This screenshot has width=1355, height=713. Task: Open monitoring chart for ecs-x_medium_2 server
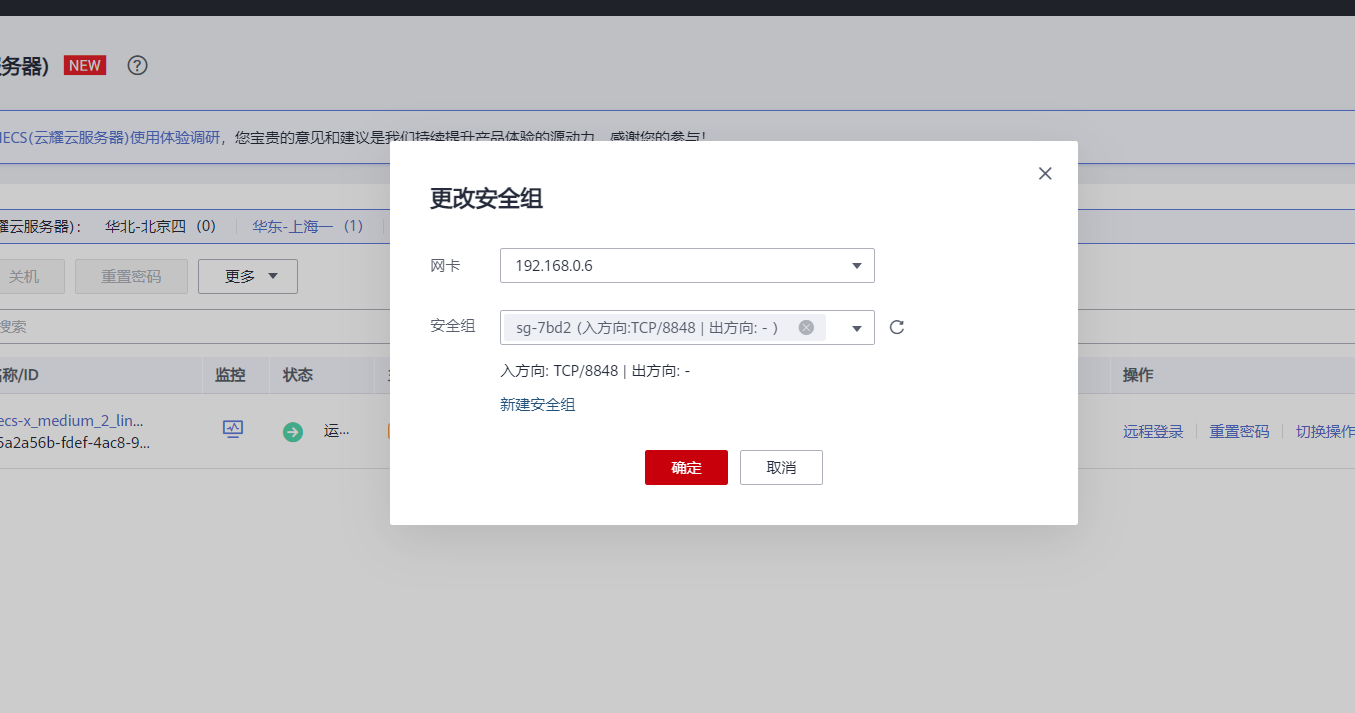[232, 429]
